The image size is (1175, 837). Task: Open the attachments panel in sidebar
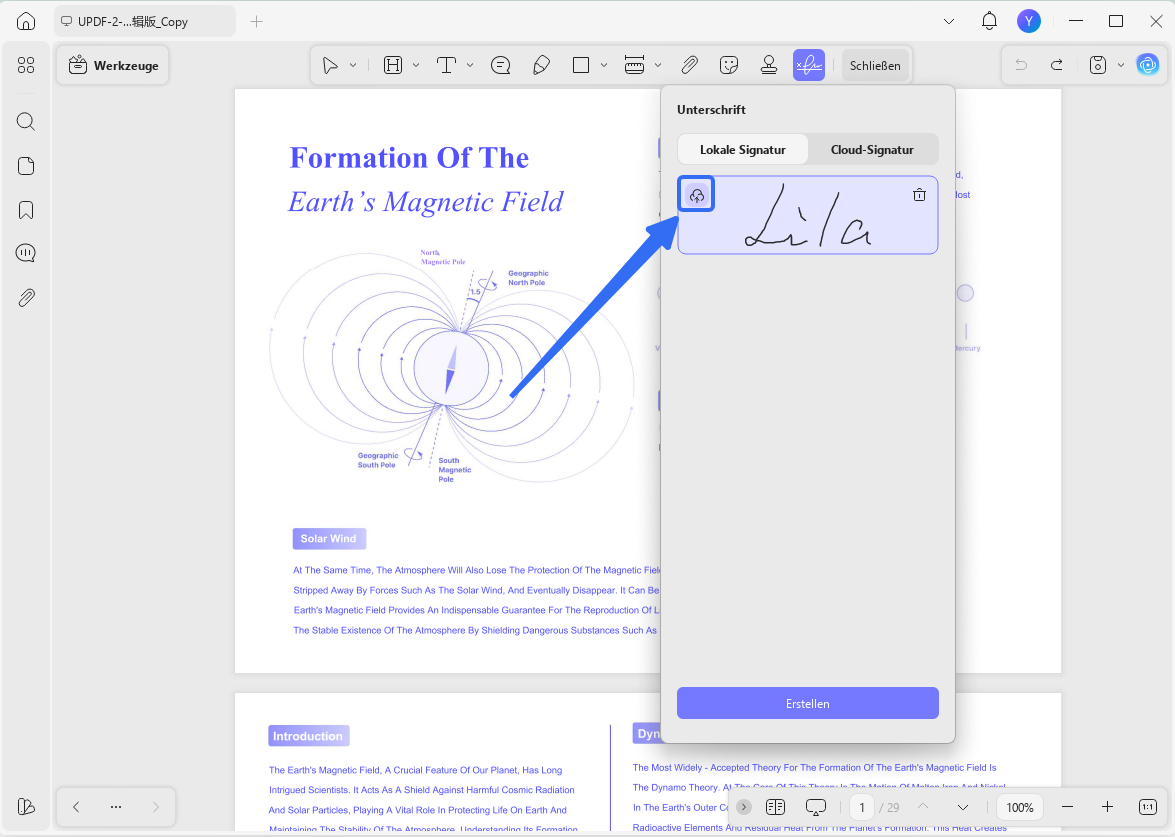(26, 297)
